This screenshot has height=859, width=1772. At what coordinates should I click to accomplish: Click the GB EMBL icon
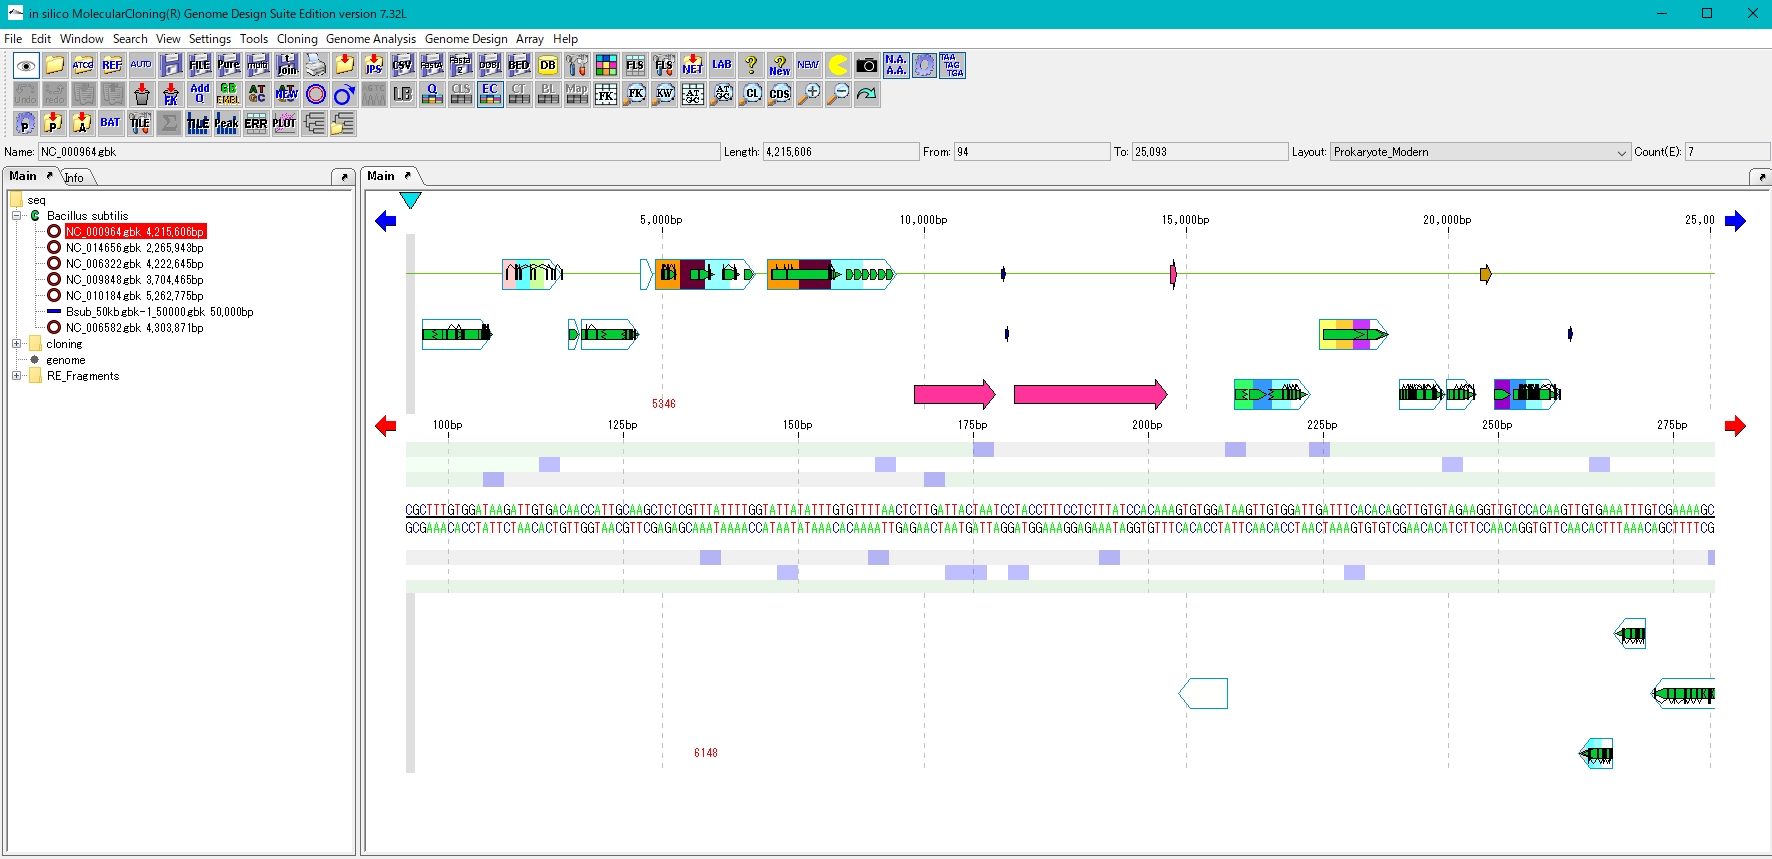tap(228, 95)
